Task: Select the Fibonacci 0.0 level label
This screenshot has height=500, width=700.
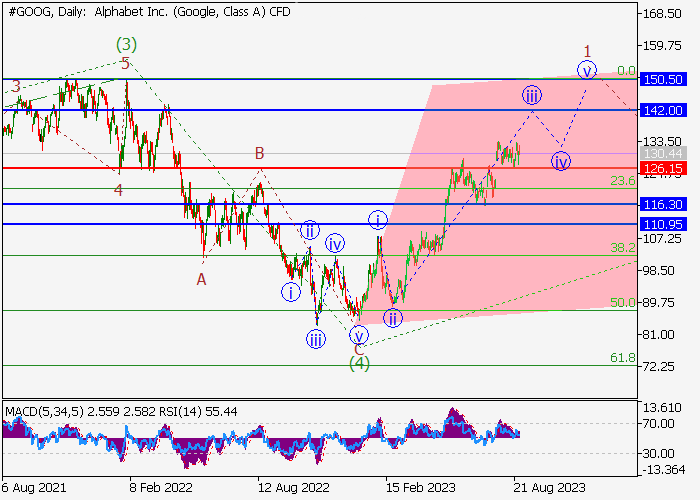Action: click(626, 71)
